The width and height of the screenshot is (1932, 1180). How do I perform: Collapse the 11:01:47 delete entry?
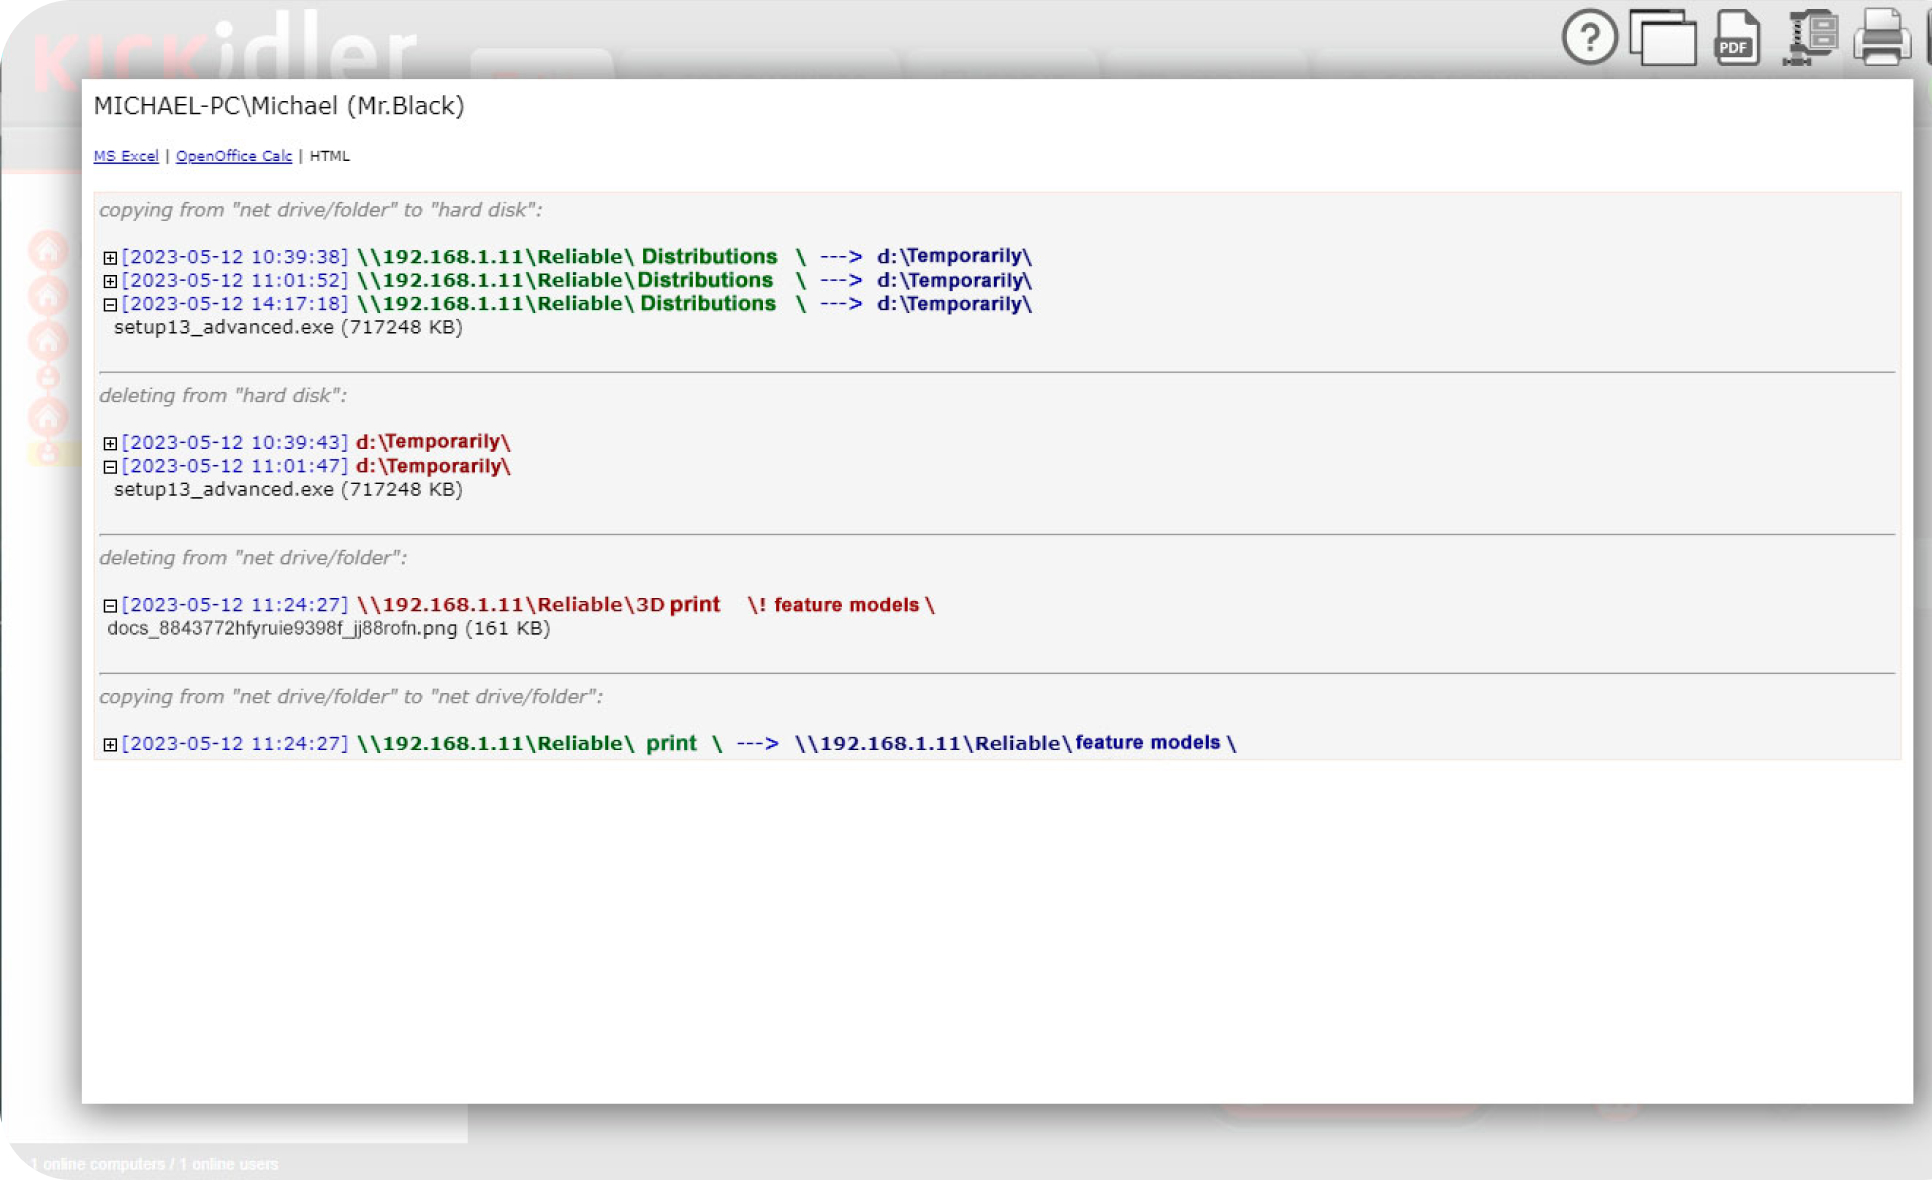click(x=110, y=467)
